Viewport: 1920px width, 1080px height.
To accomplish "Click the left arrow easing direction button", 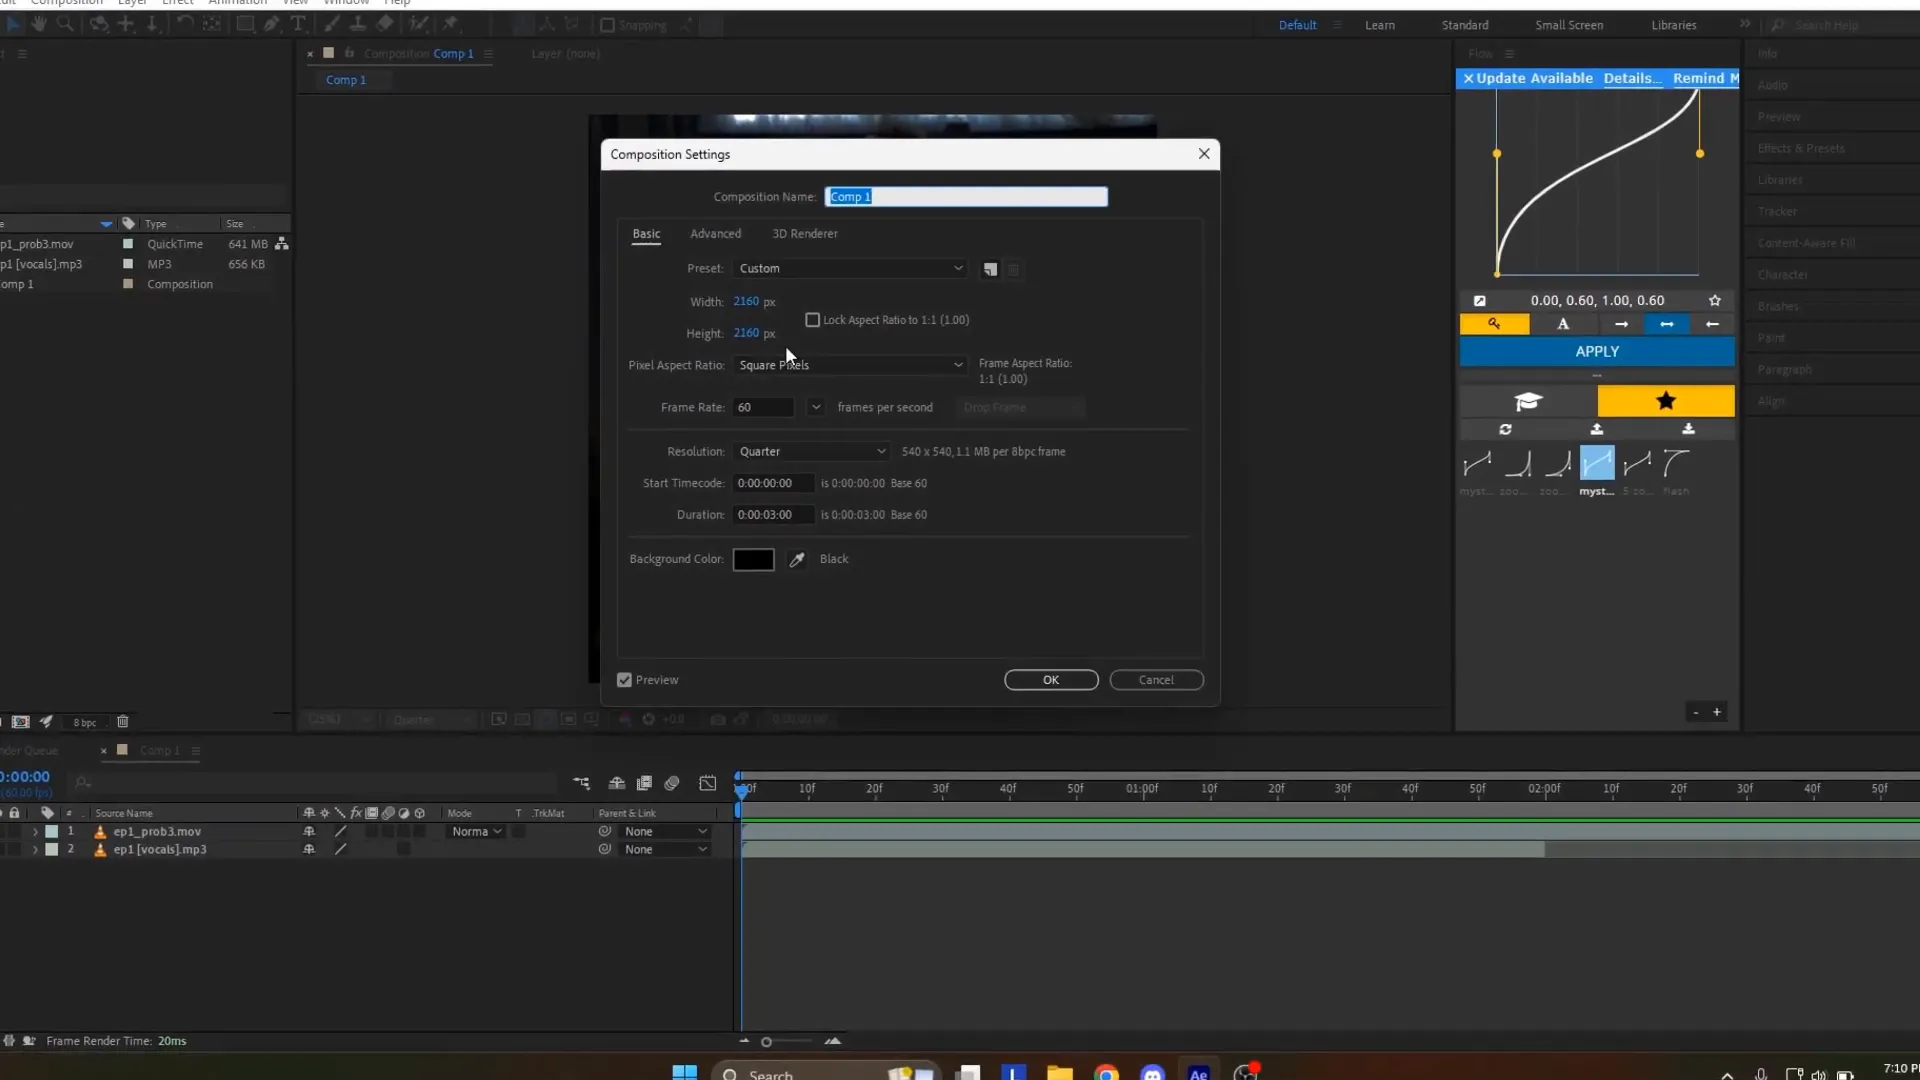I will point(1712,324).
